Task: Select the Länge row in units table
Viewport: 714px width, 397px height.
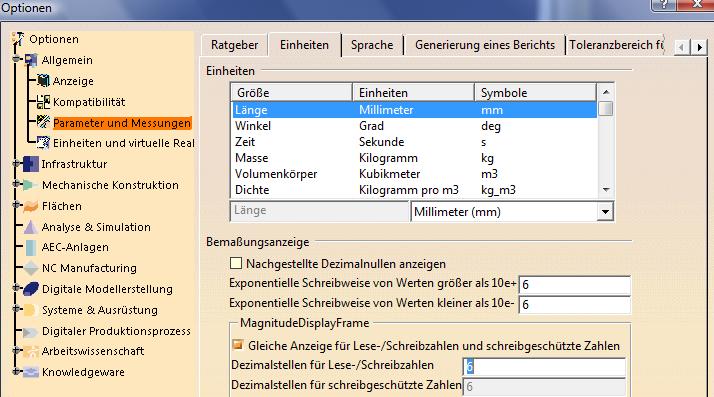Action: tap(414, 110)
